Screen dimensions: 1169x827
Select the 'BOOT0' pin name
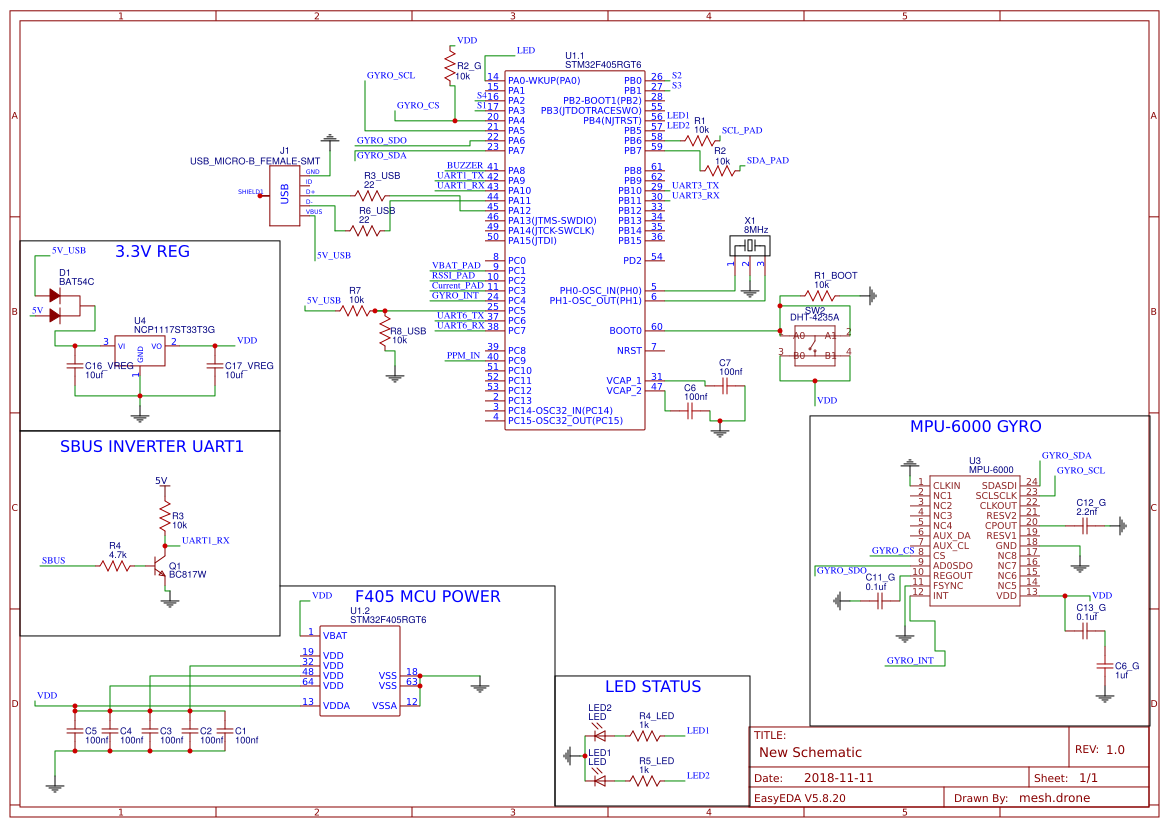pos(626,330)
